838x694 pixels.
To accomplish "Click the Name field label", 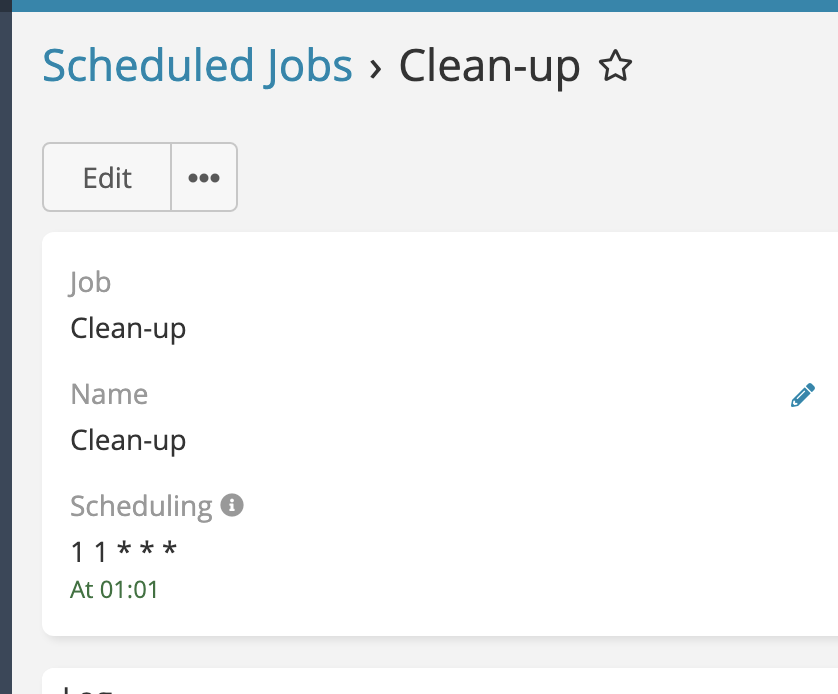I will (x=109, y=394).
